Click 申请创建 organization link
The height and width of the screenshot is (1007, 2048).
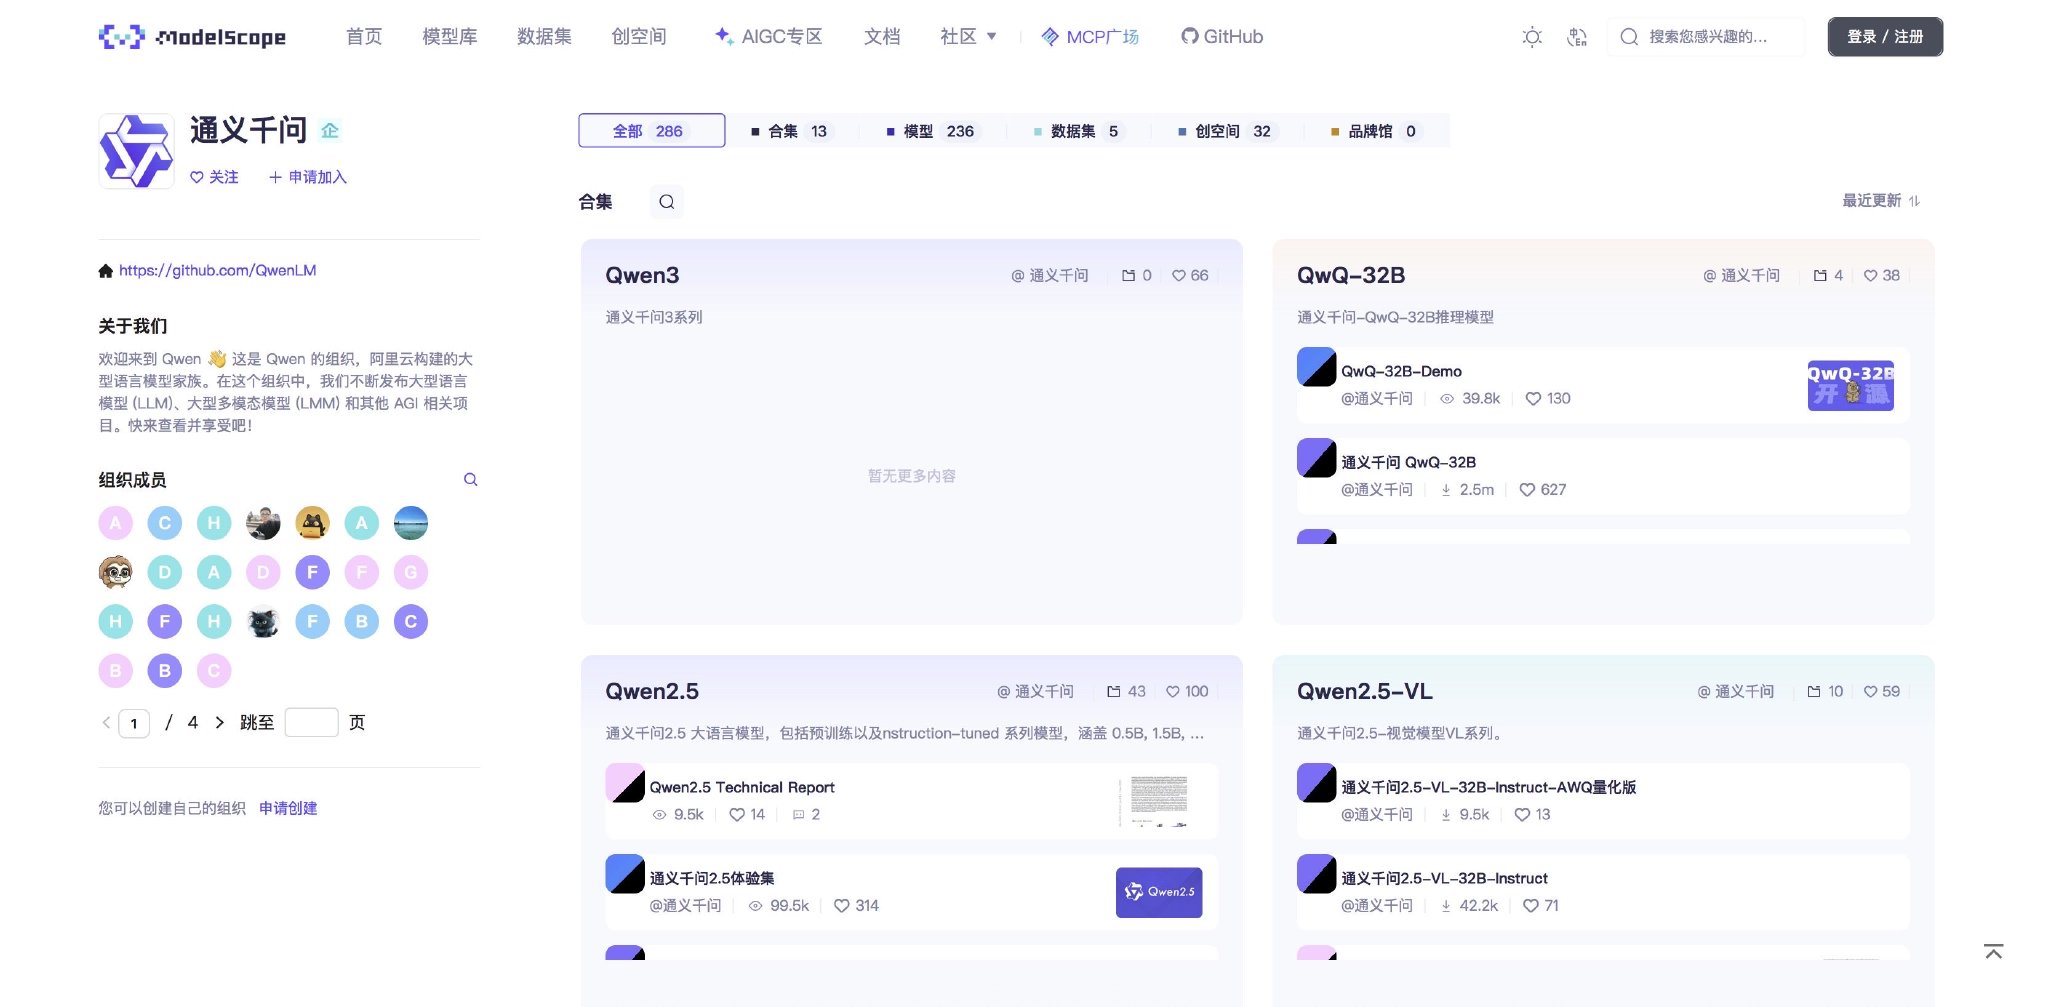tap(288, 808)
